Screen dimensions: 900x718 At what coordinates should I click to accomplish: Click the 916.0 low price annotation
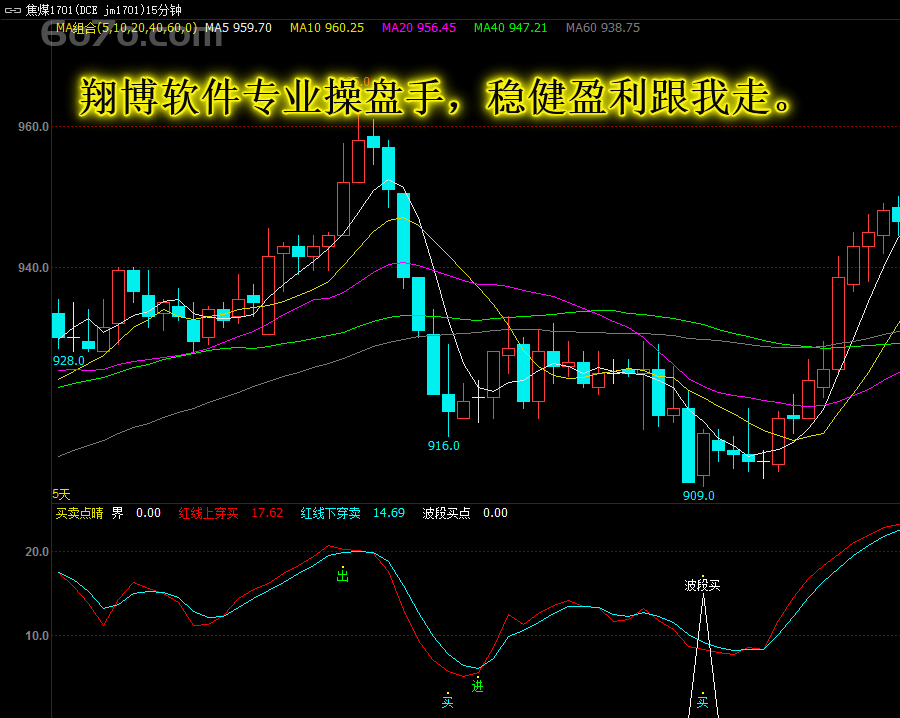click(x=443, y=445)
